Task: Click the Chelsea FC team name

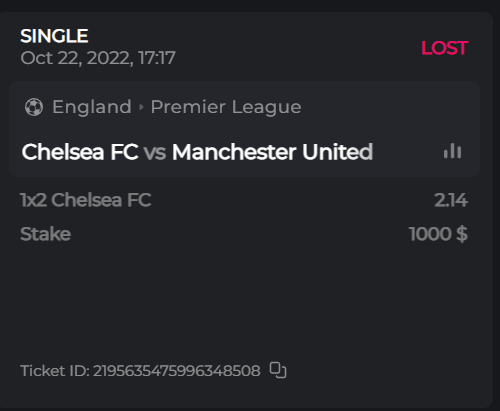Action: 80,152
